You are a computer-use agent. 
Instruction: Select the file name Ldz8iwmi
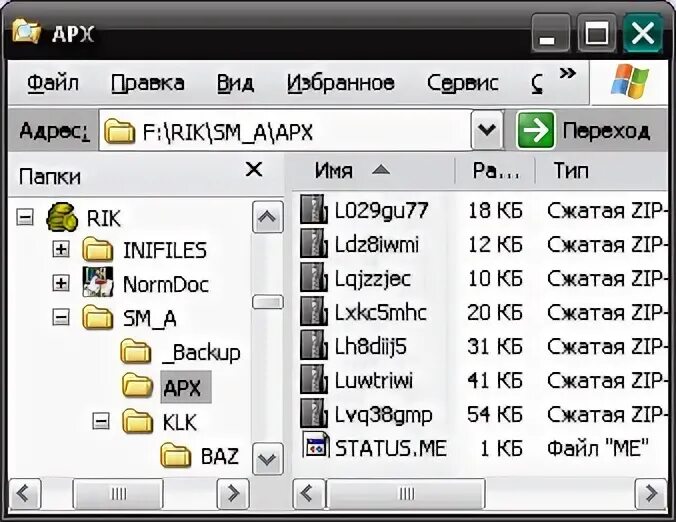click(376, 244)
